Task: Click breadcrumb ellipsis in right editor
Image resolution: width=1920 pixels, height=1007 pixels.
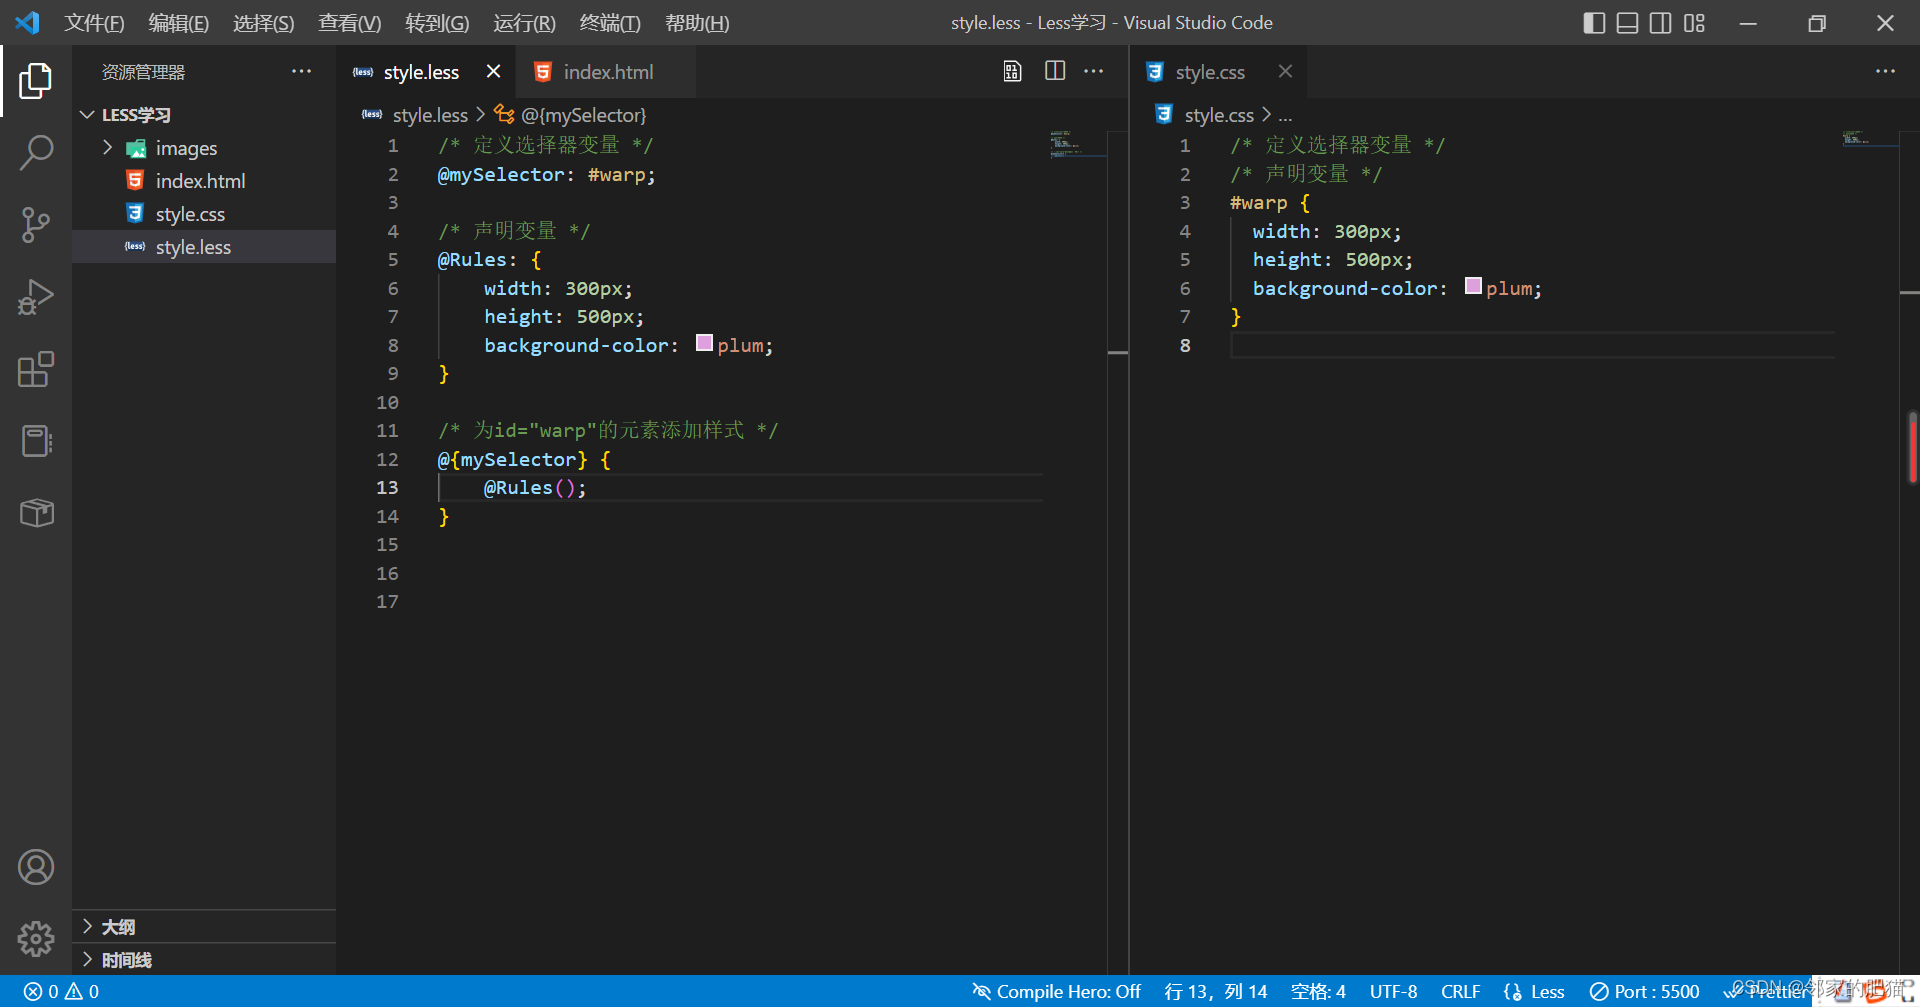Action: (x=1285, y=115)
